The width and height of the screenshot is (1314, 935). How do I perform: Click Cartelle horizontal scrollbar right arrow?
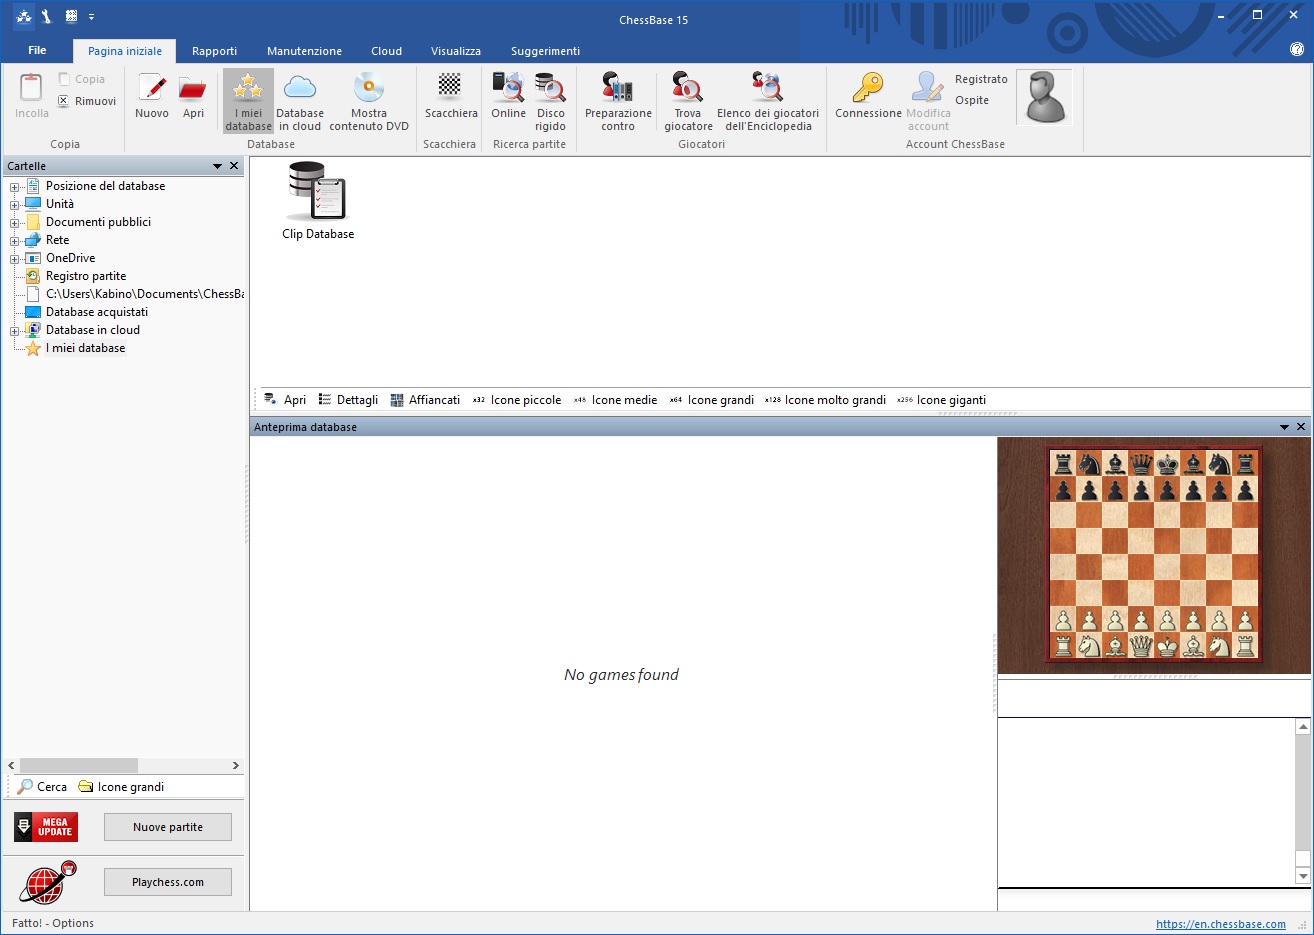coord(236,766)
